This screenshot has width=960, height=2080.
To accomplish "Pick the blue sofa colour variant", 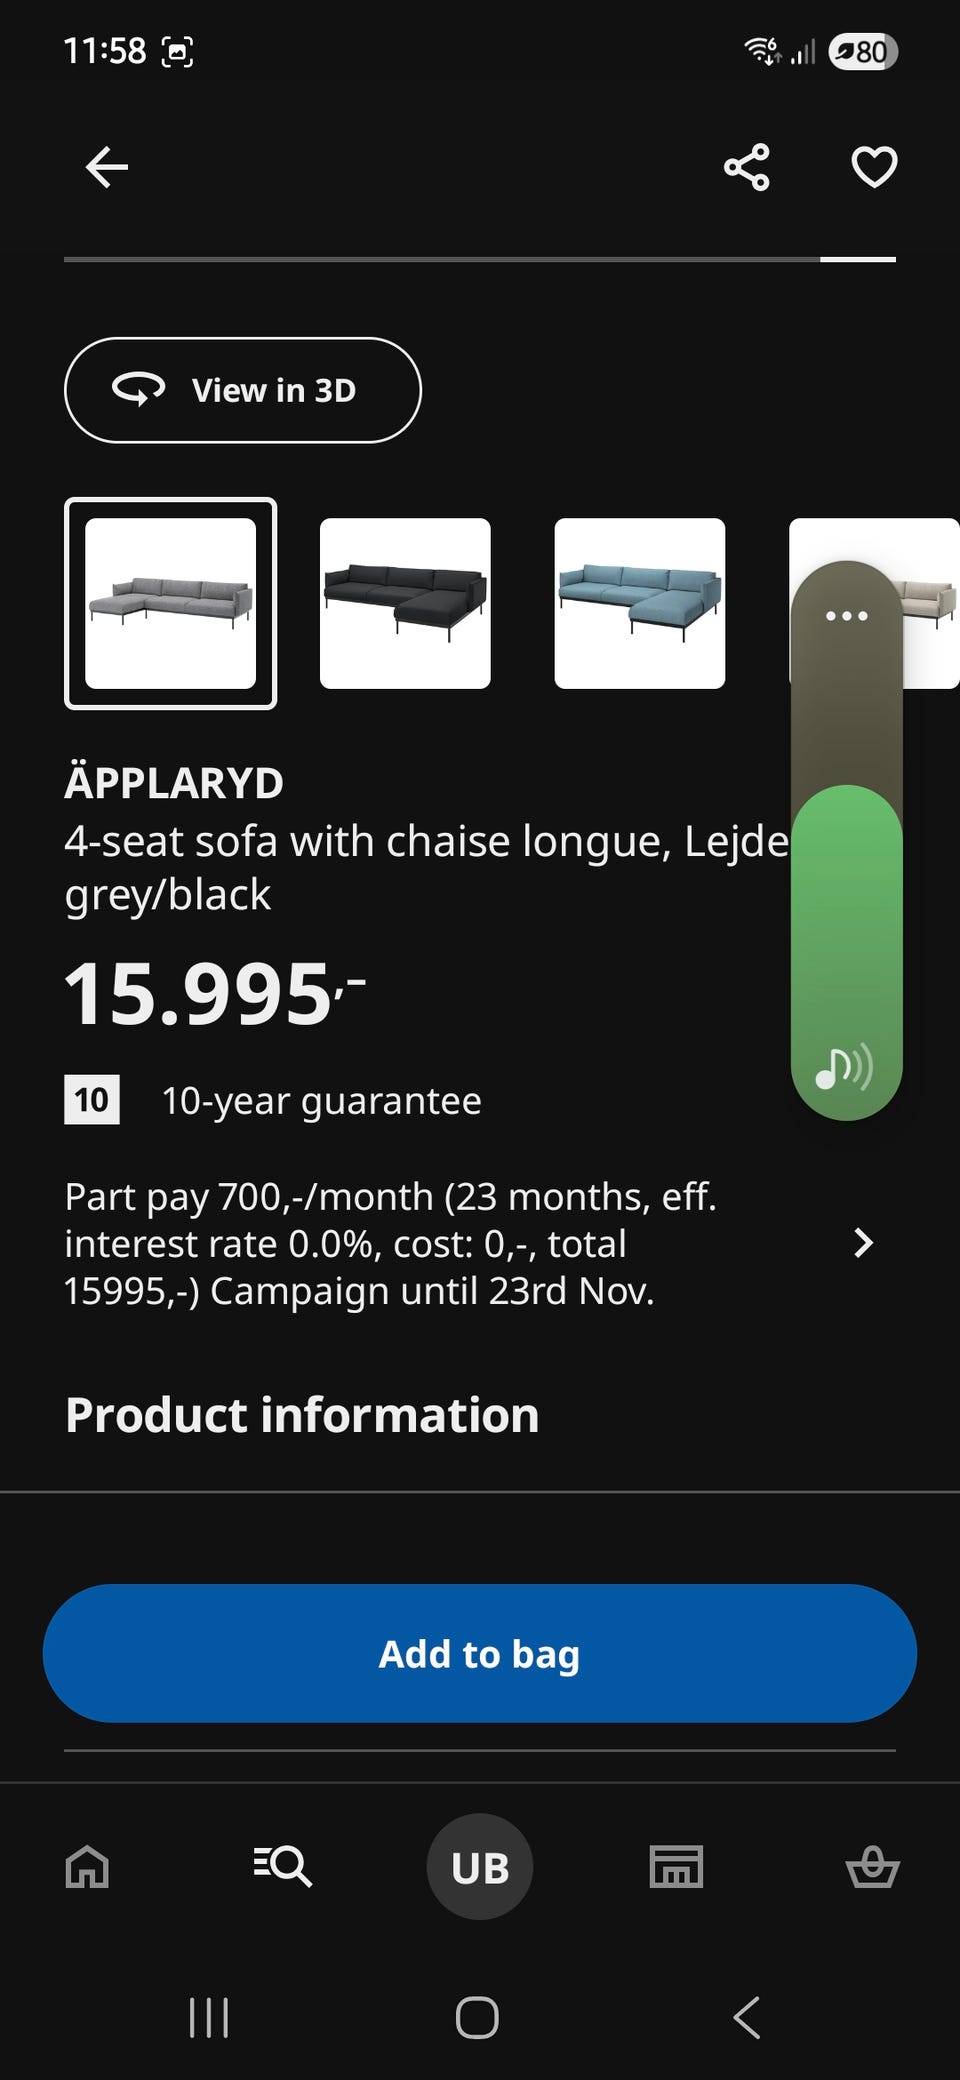I will pos(640,603).
